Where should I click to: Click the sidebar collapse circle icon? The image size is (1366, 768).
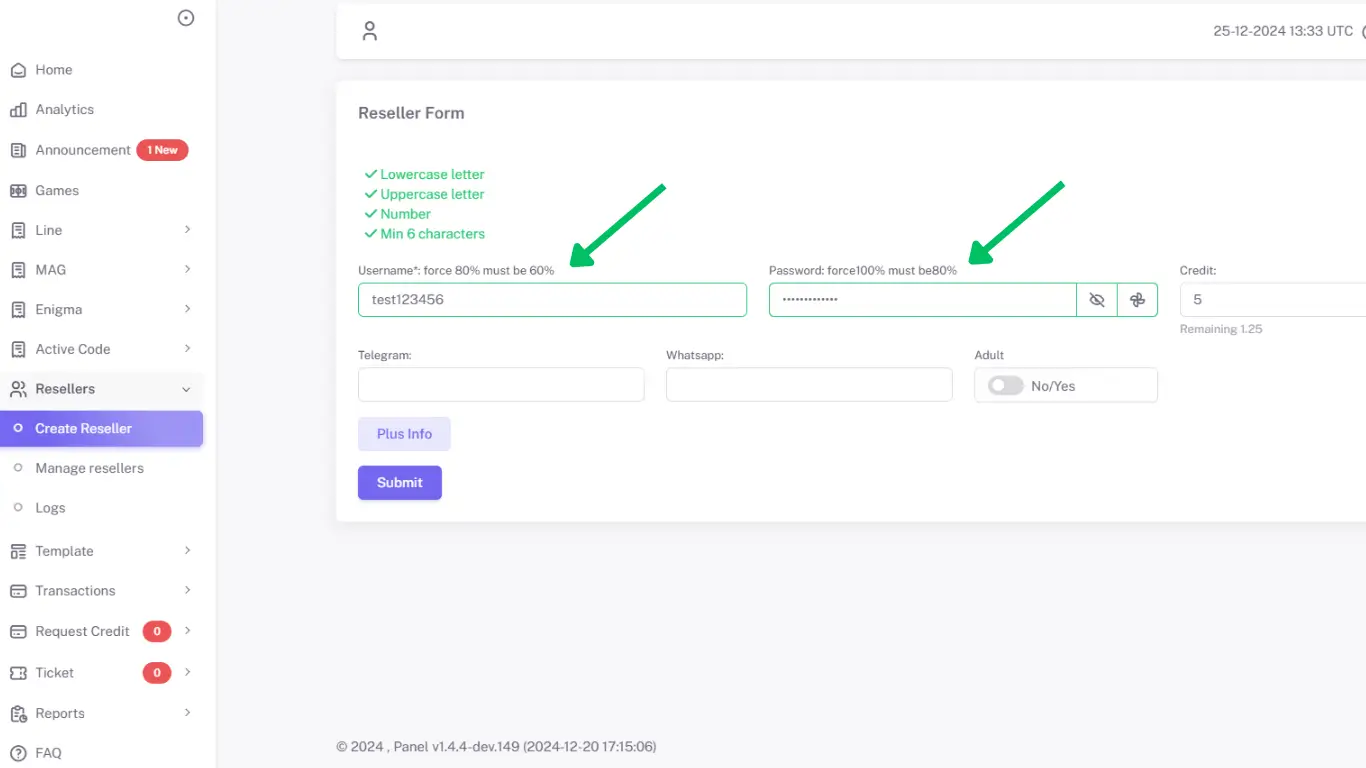click(x=186, y=18)
